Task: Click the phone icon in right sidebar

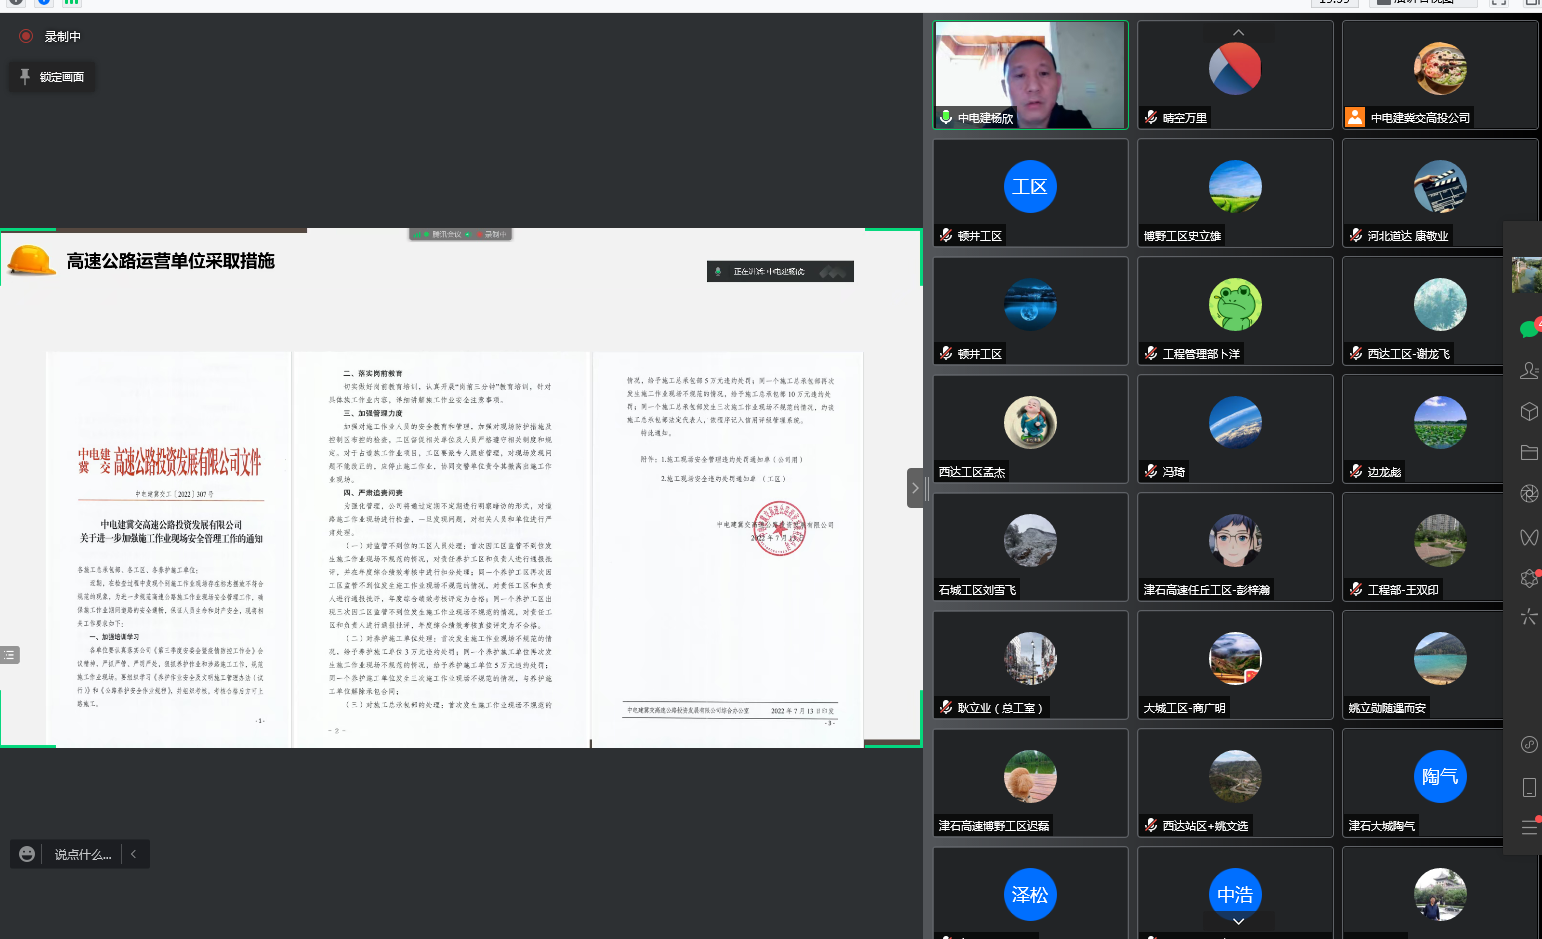Action: 1528,787
